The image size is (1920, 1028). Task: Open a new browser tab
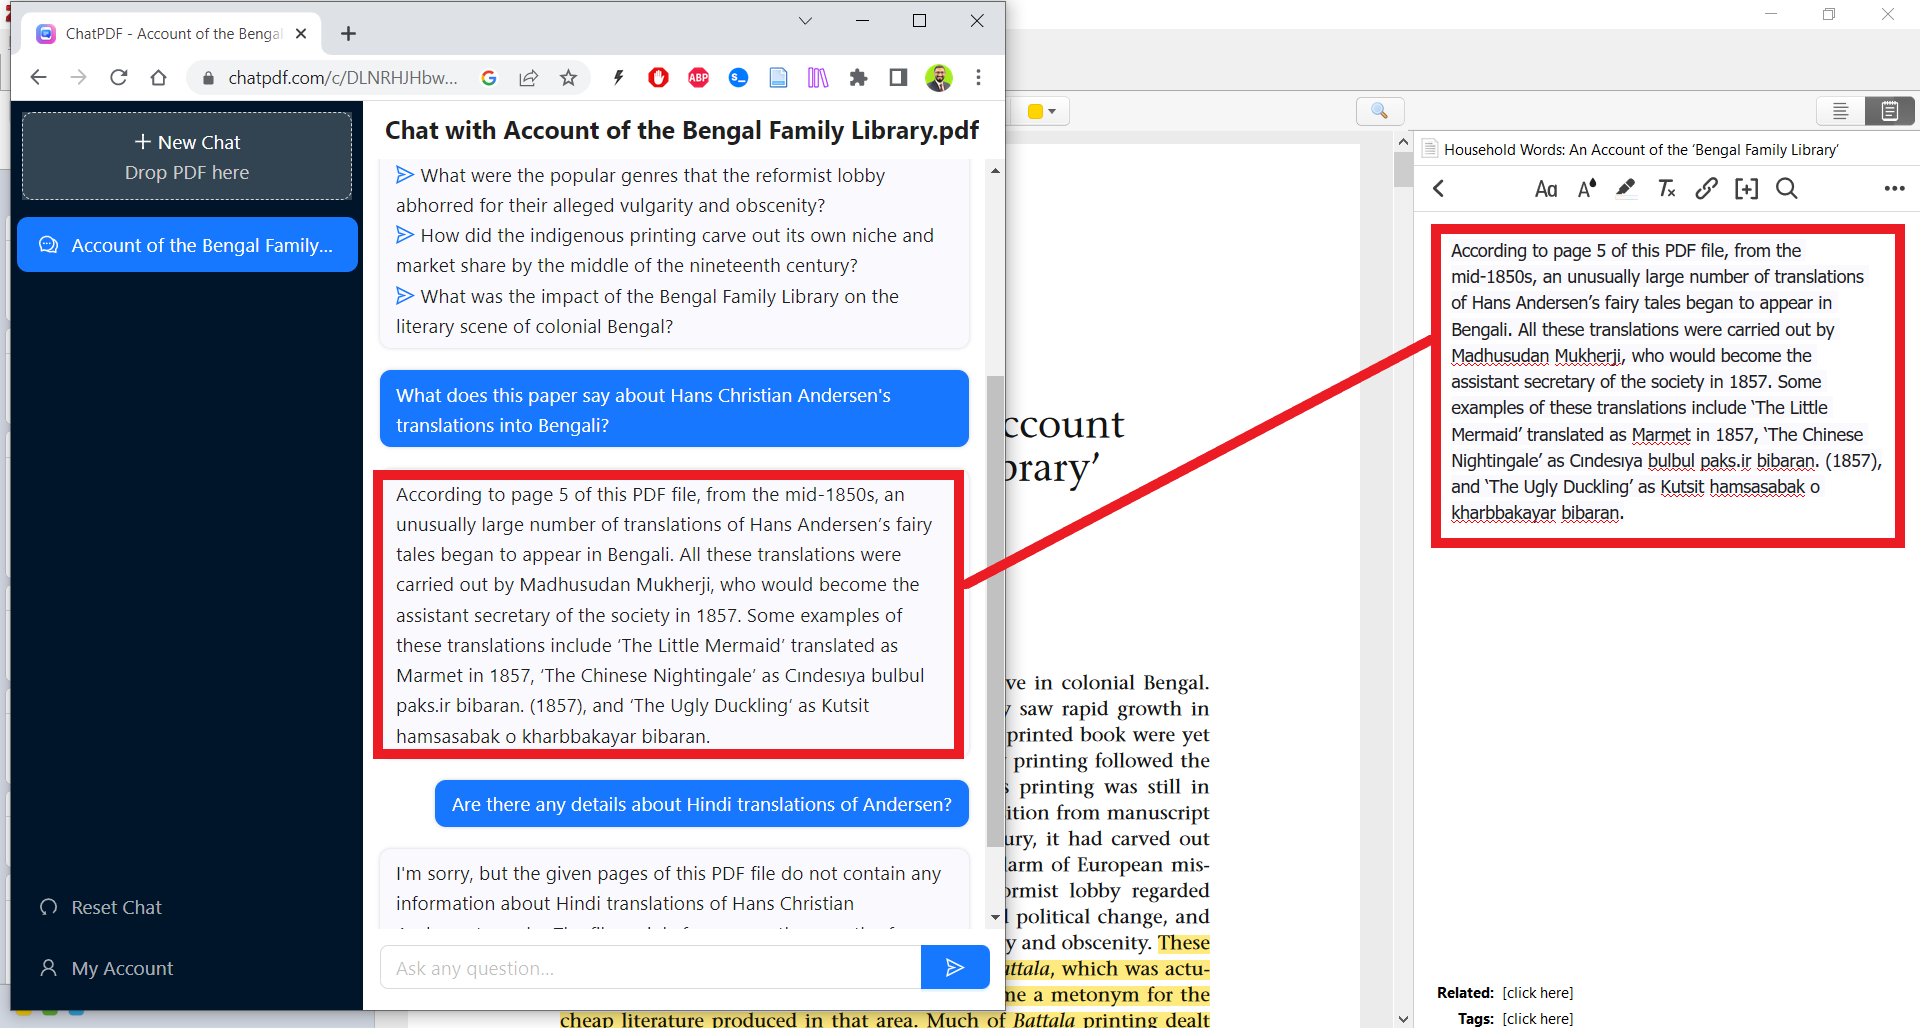point(348,34)
